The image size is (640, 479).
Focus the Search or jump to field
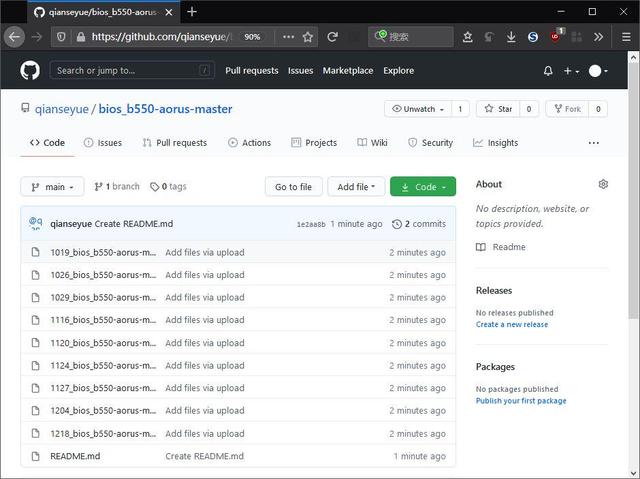tap(132, 71)
